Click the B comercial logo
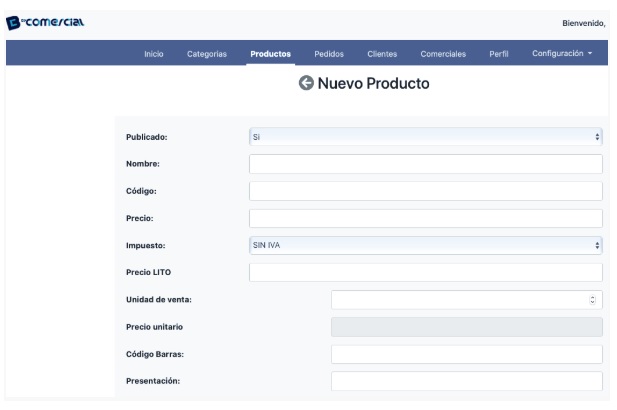 (45, 23)
